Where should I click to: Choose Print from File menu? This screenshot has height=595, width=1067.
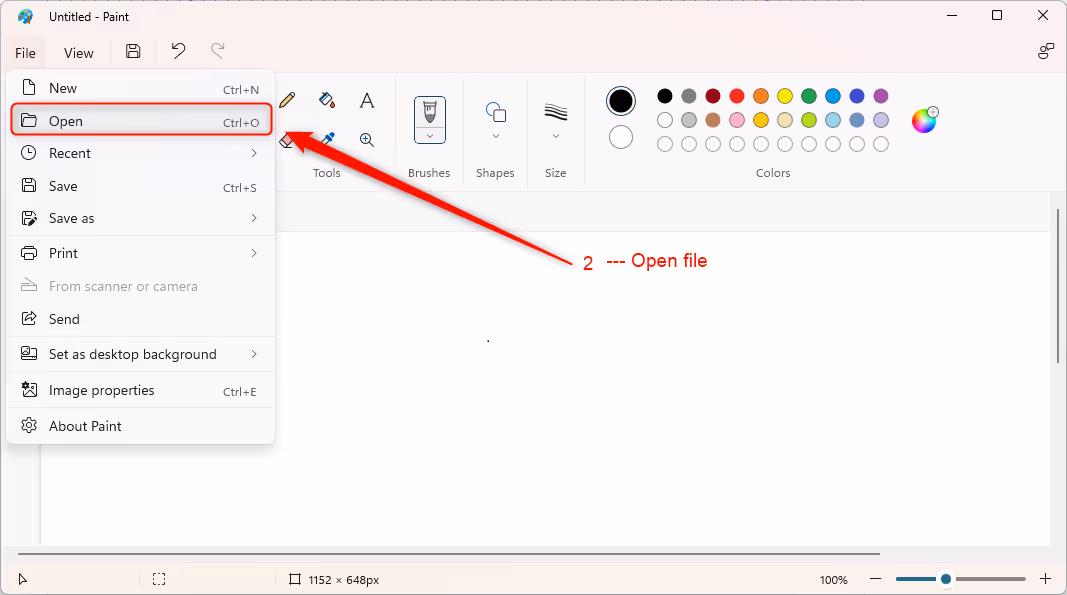[x=141, y=253]
